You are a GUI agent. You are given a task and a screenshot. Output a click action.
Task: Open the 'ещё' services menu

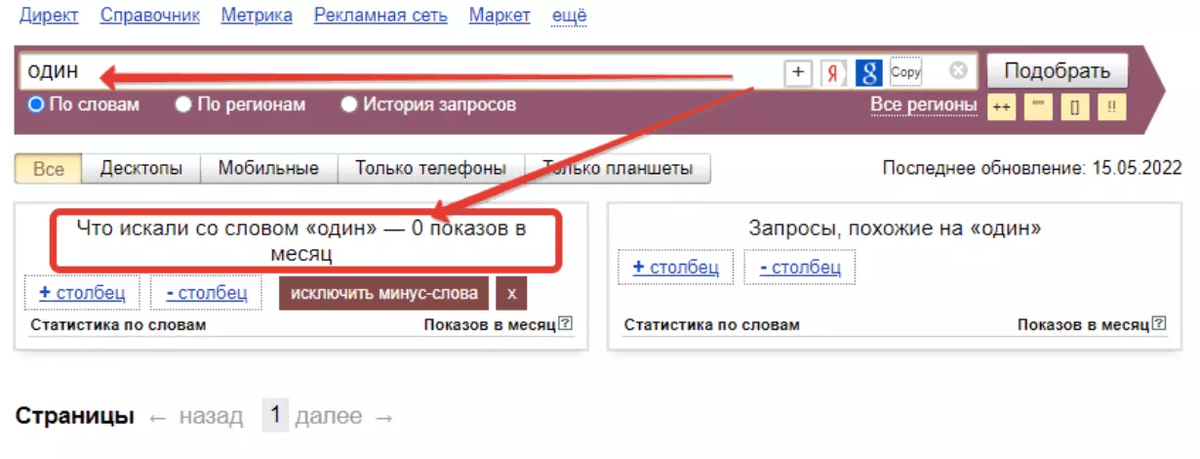pyautogui.click(x=569, y=16)
